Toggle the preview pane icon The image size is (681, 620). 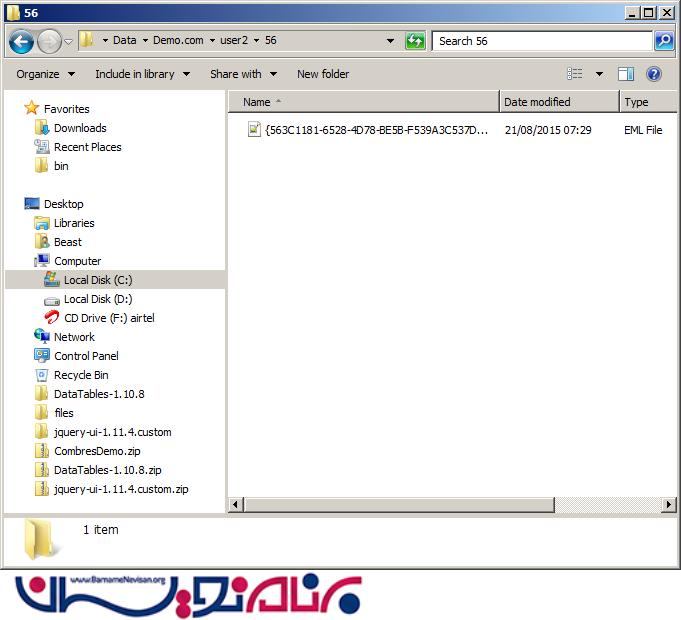626,74
